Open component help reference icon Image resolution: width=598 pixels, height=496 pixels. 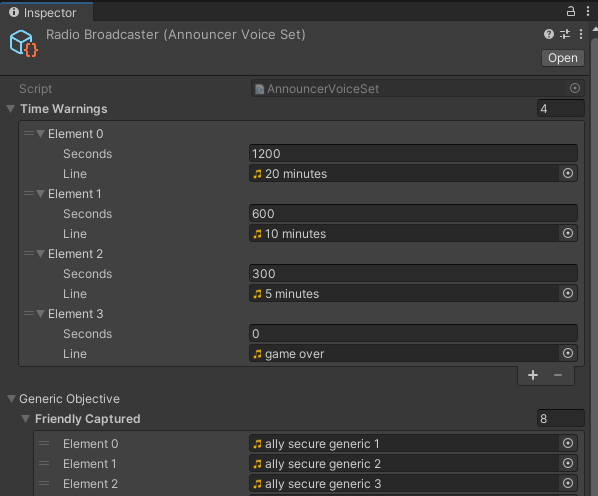pos(549,34)
